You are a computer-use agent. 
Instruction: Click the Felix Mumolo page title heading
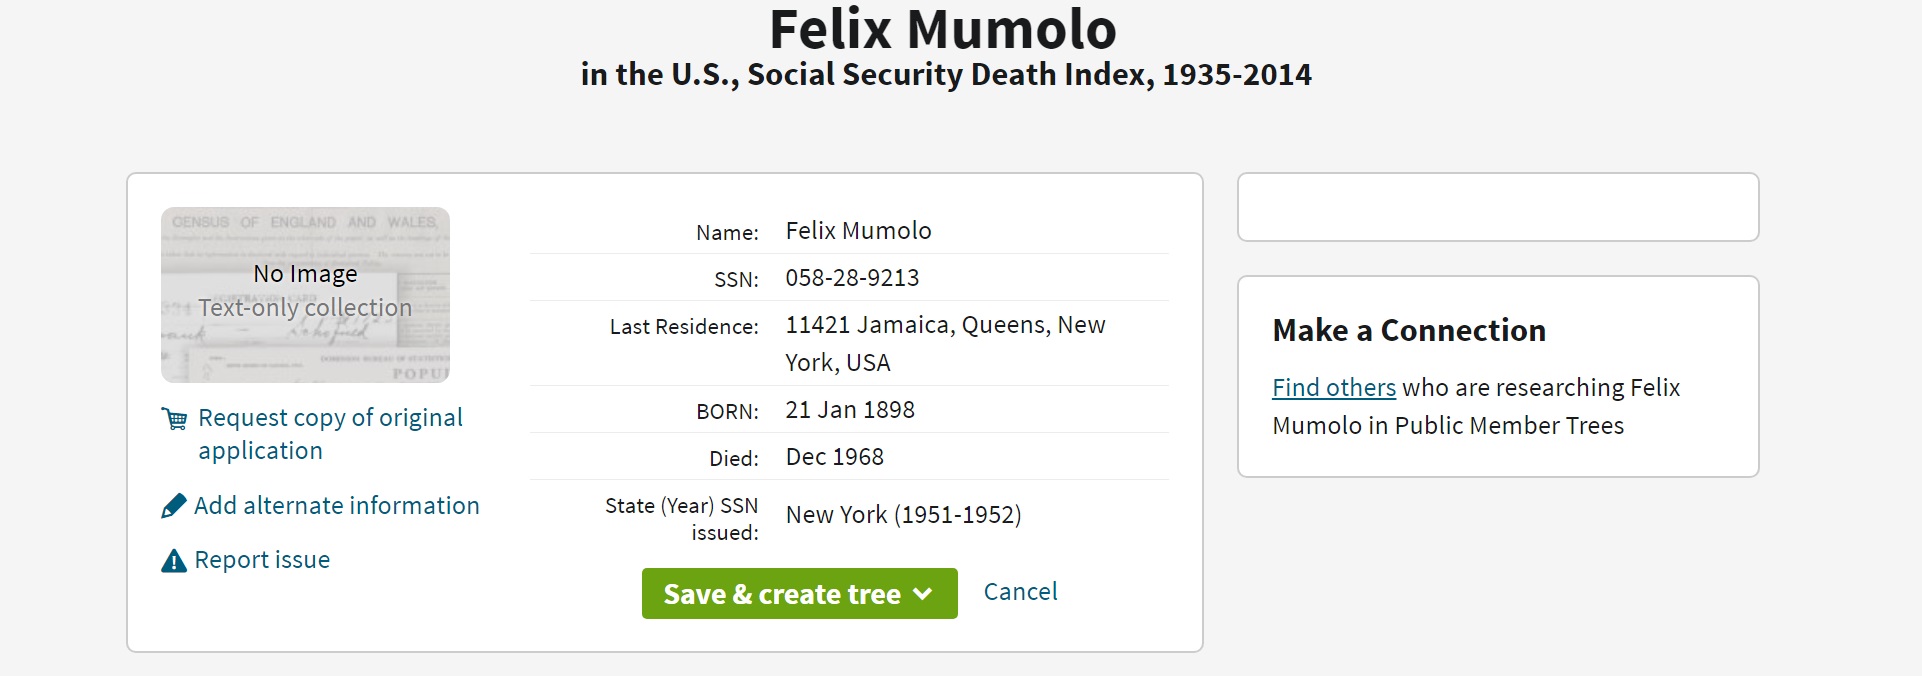(942, 30)
